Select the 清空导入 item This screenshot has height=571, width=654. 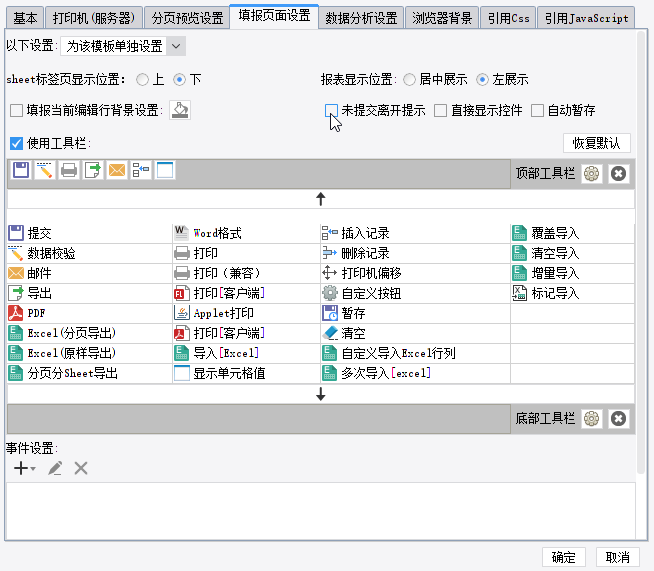coord(572,253)
